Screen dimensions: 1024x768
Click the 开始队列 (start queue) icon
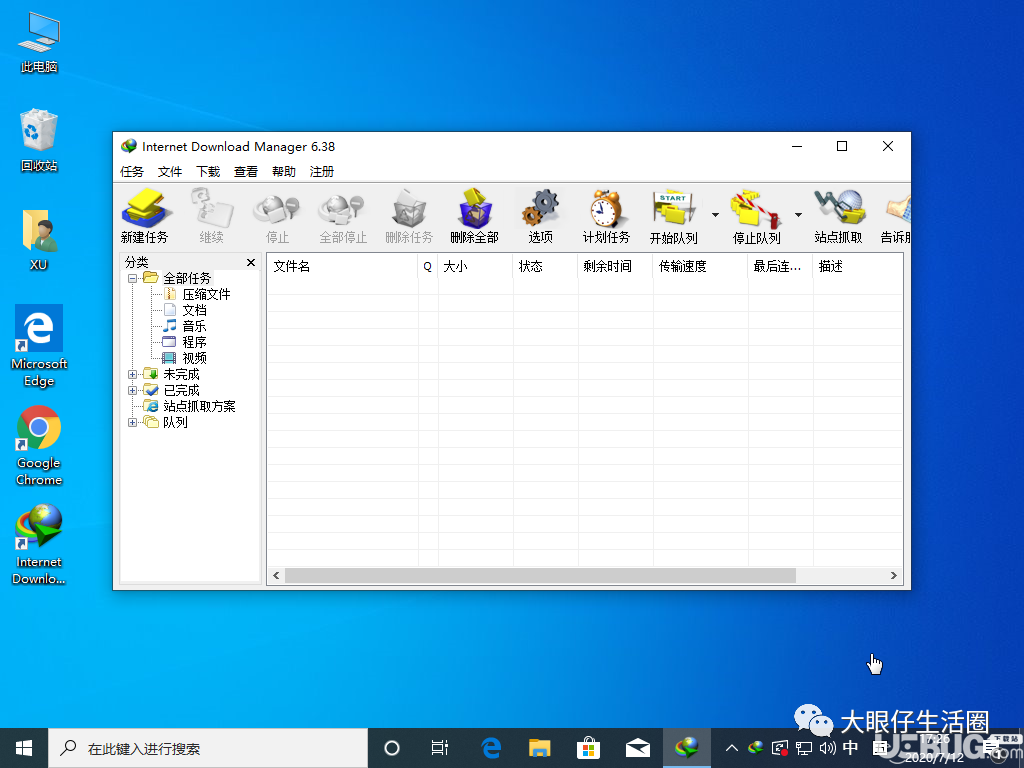pyautogui.click(x=674, y=216)
